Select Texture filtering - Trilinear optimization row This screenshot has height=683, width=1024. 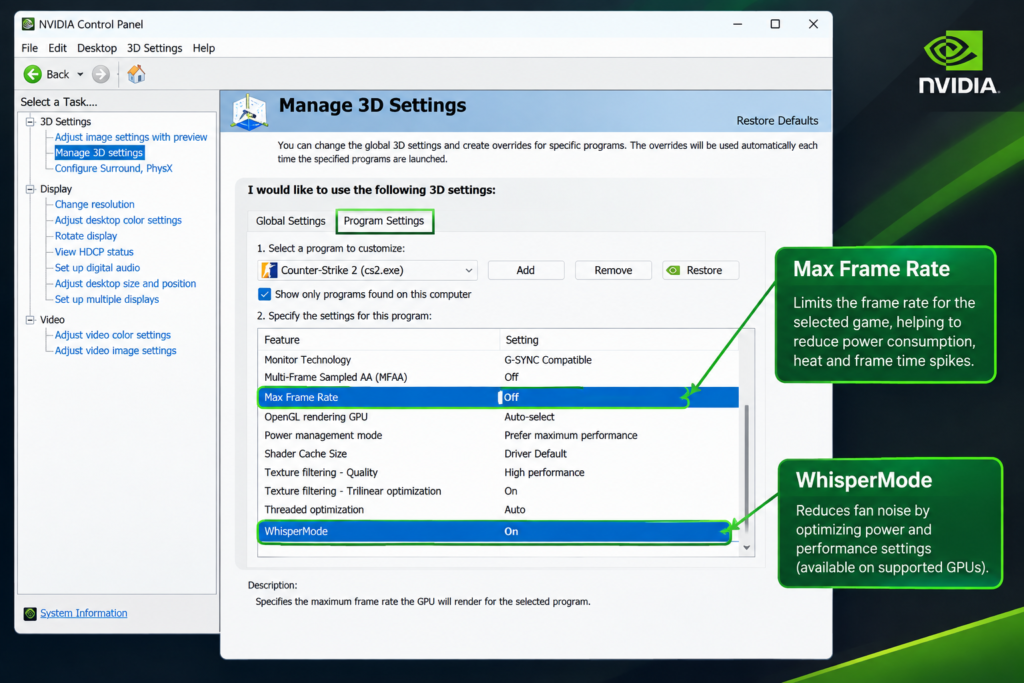499,491
